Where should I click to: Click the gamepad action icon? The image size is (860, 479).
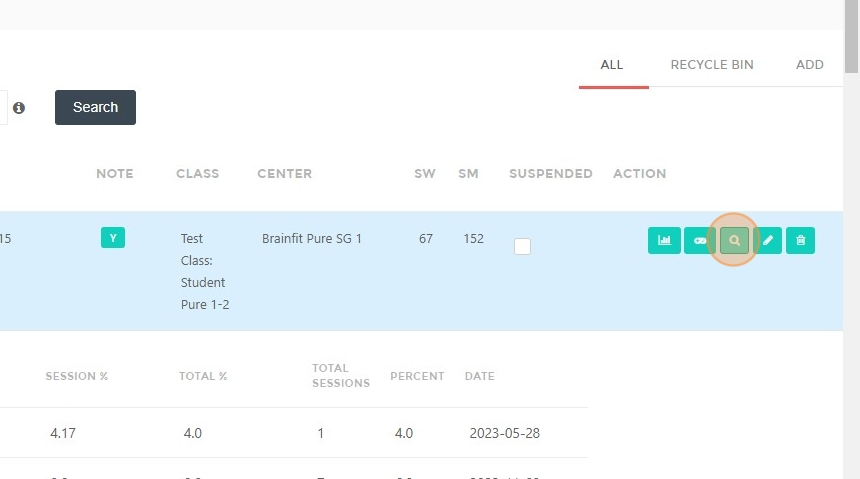tap(699, 240)
